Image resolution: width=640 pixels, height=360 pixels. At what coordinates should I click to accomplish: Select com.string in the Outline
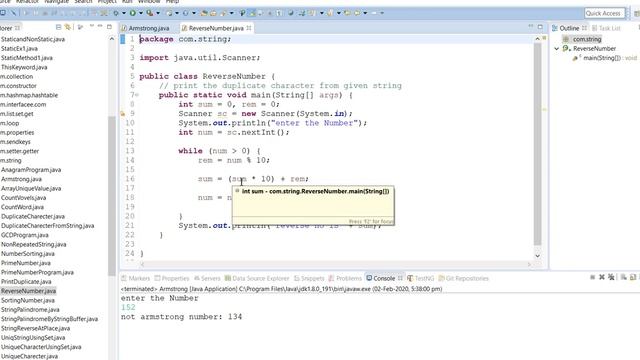click(587, 39)
